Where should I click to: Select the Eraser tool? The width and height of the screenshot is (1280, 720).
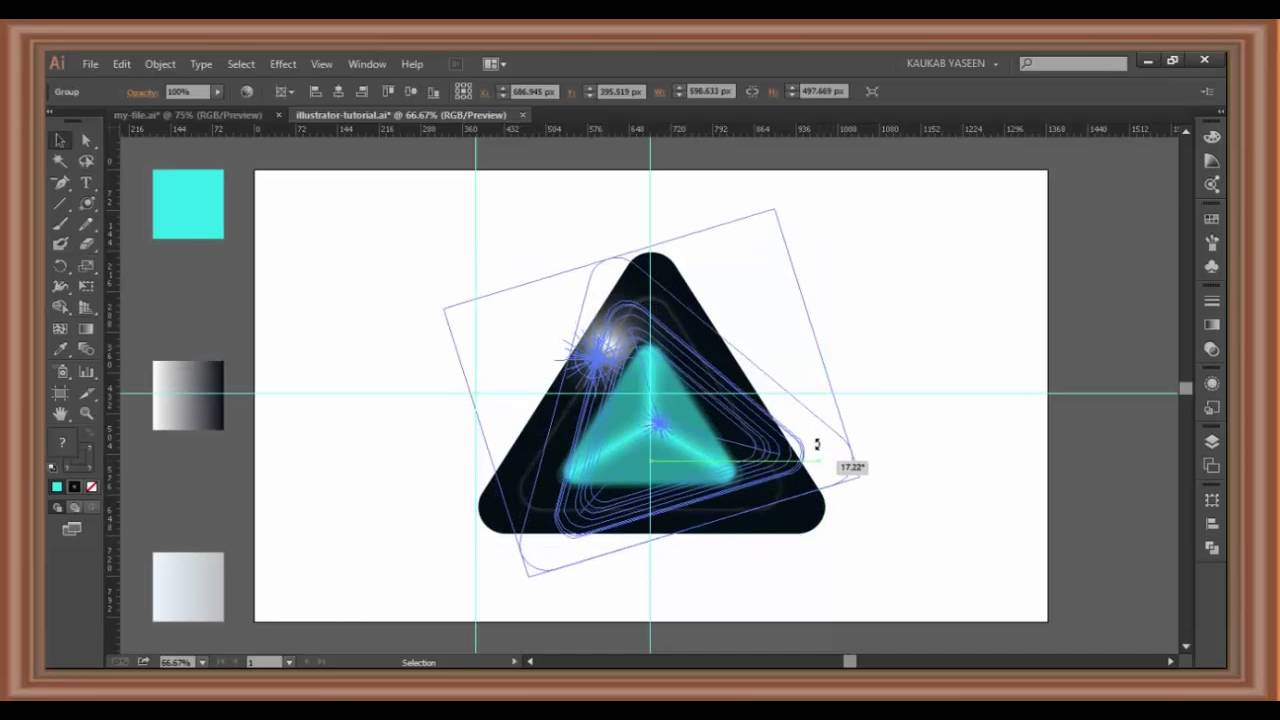87,247
